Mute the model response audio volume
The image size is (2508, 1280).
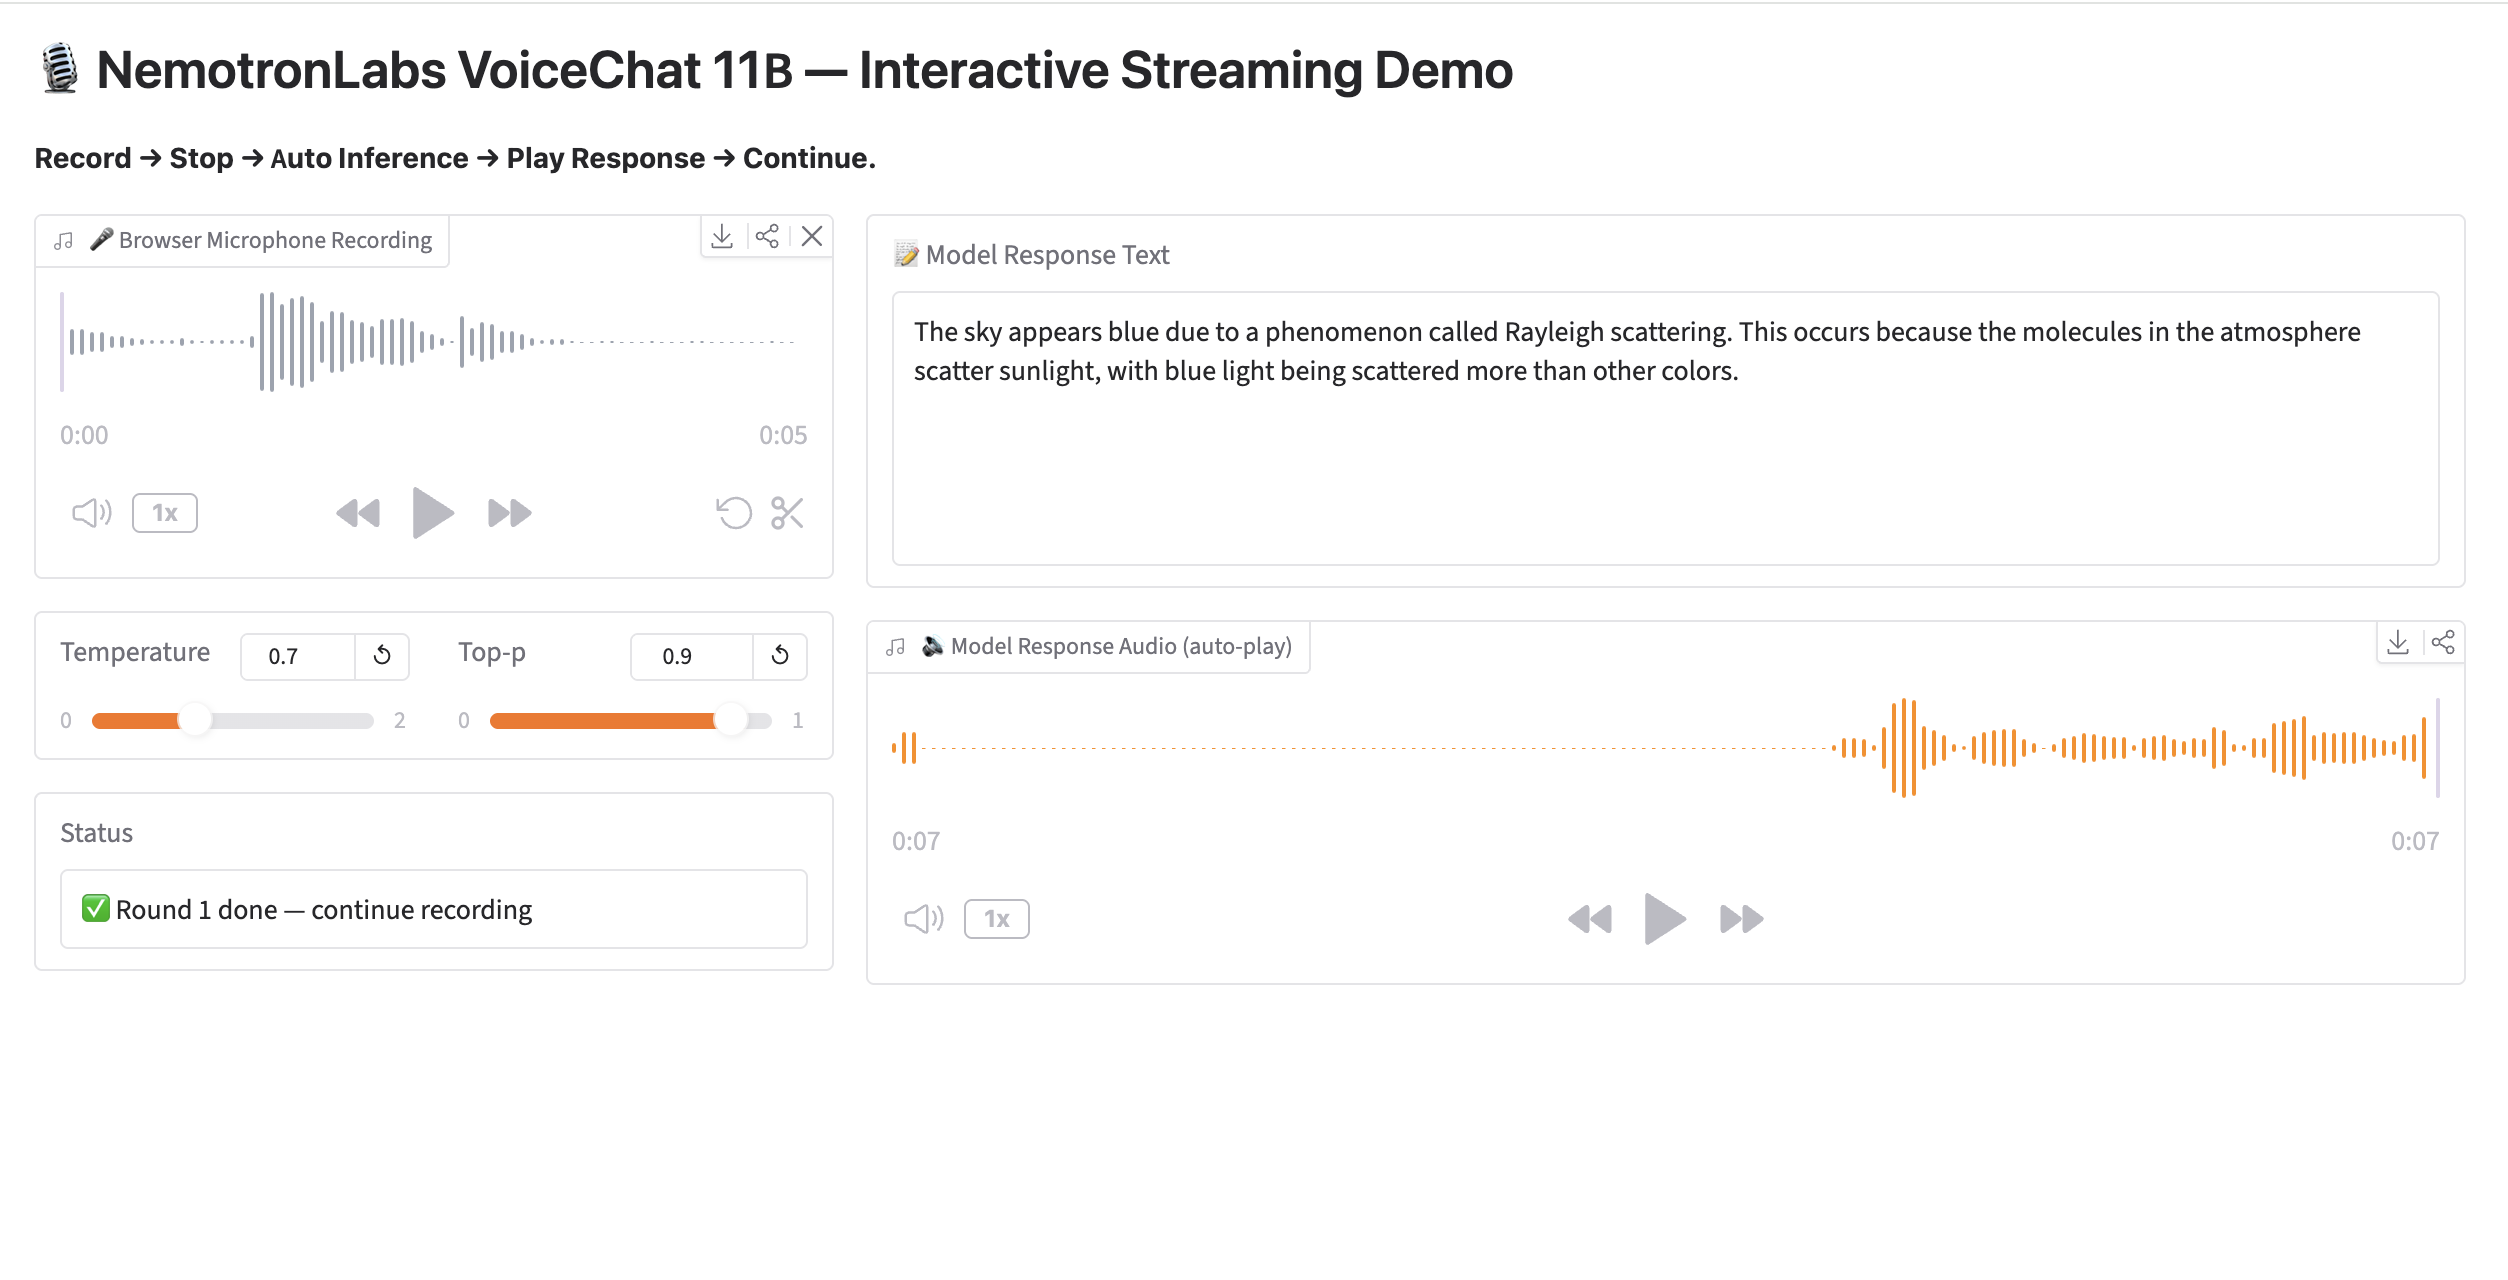point(924,919)
